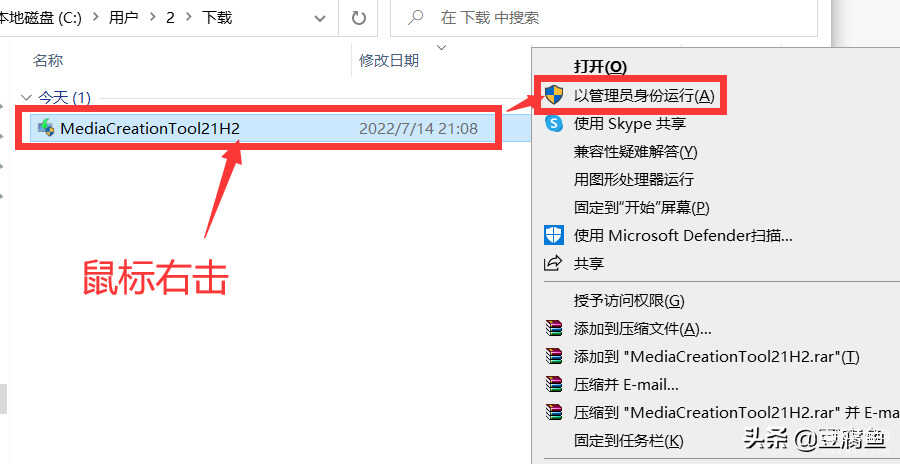Choose 以管理员身份运行(A)

(x=644, y=95)
